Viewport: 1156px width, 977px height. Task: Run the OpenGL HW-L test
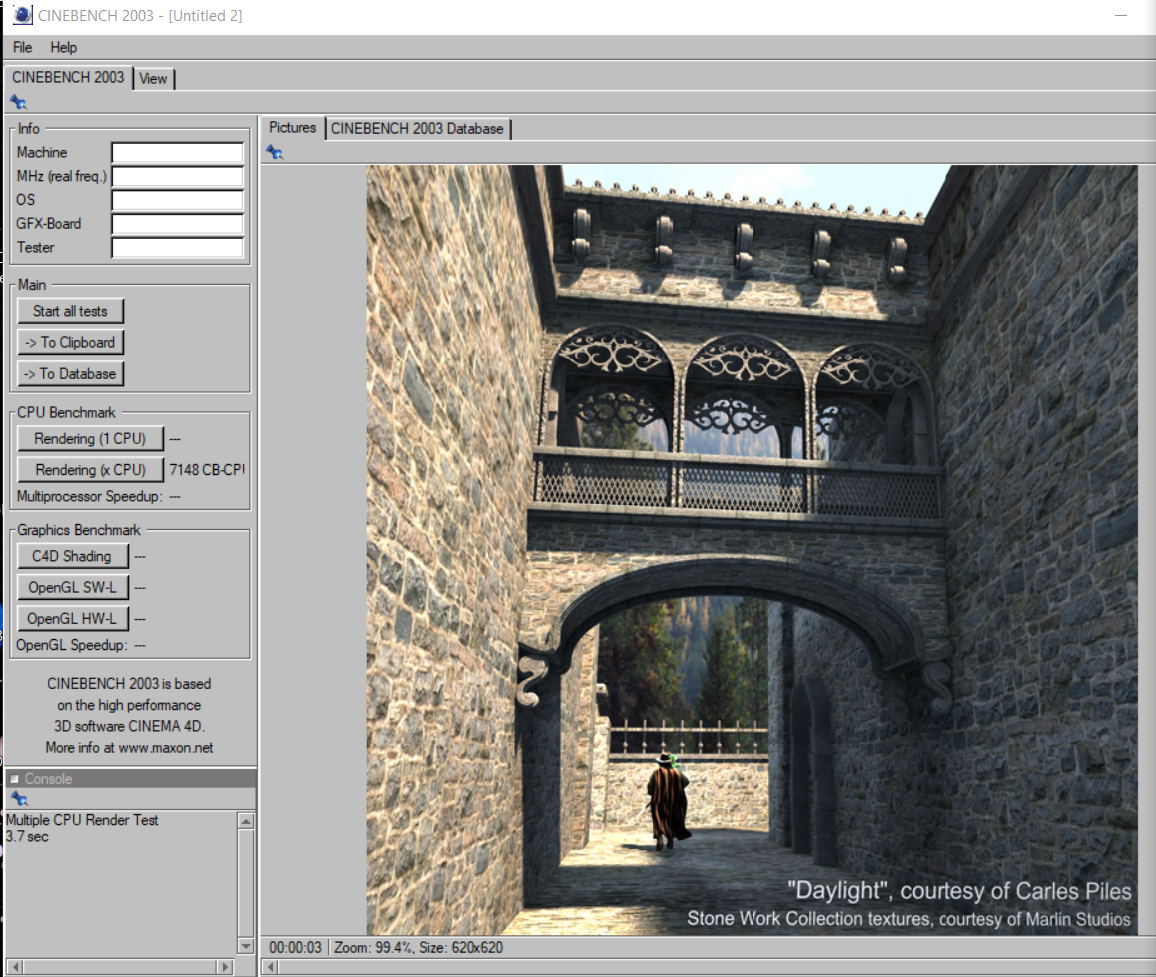click(x=72, y=619)
